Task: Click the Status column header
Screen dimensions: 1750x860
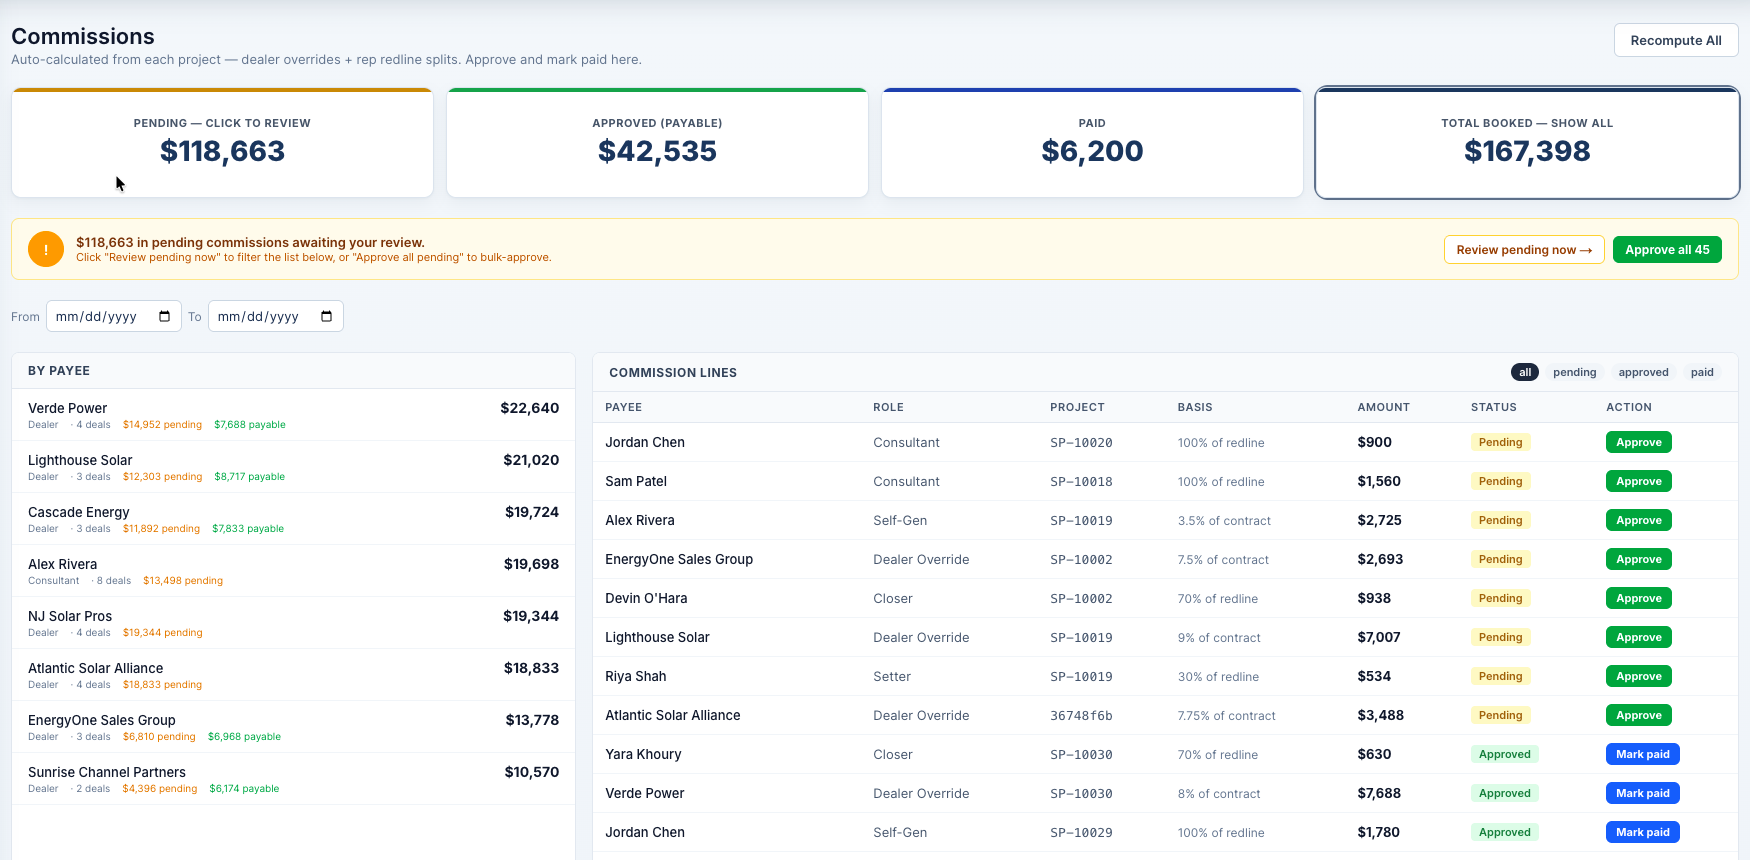Action: (x=1493, y=407)
